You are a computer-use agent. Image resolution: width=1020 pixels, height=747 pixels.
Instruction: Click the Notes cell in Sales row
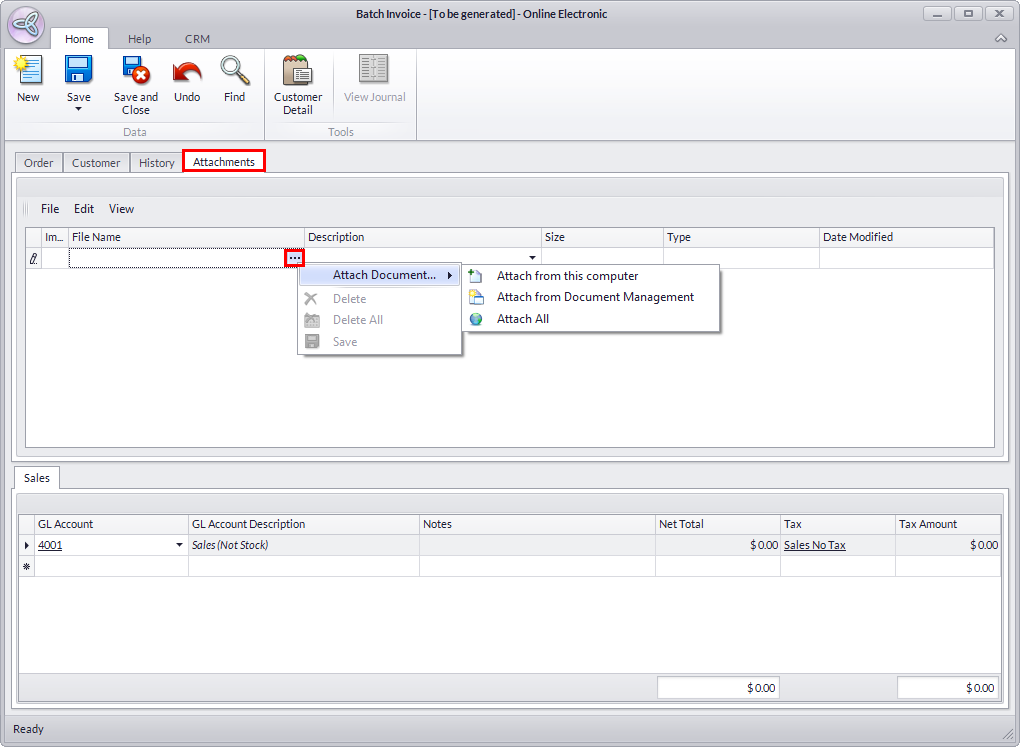click(537, 545)
